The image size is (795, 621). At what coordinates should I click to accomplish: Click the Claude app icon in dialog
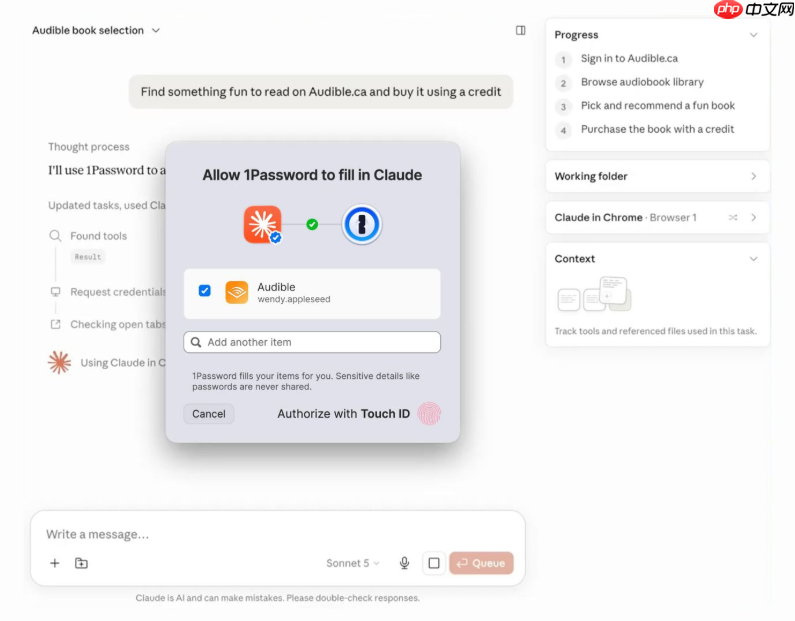(263, 224)
